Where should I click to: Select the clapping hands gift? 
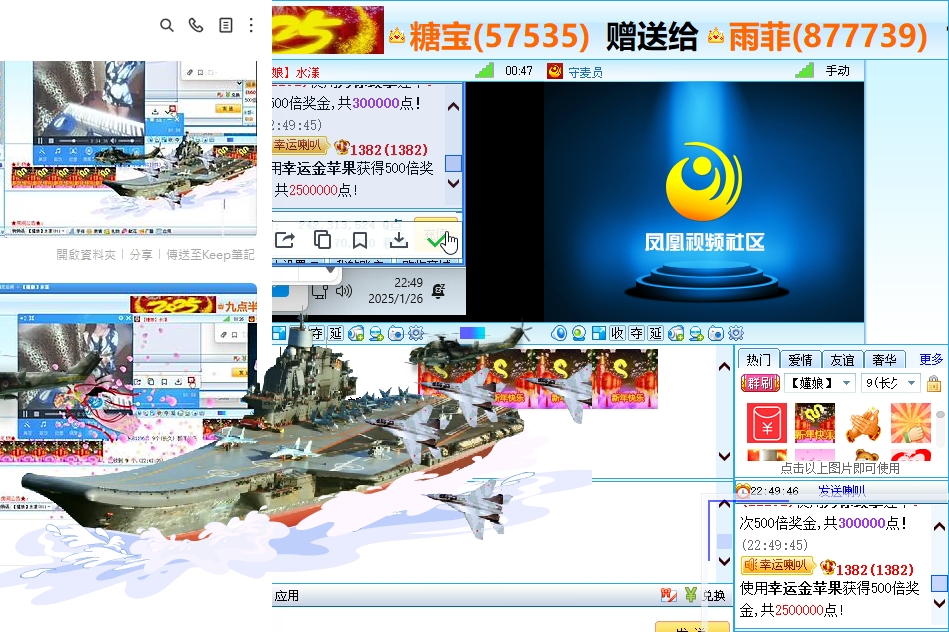coord(863,423)
